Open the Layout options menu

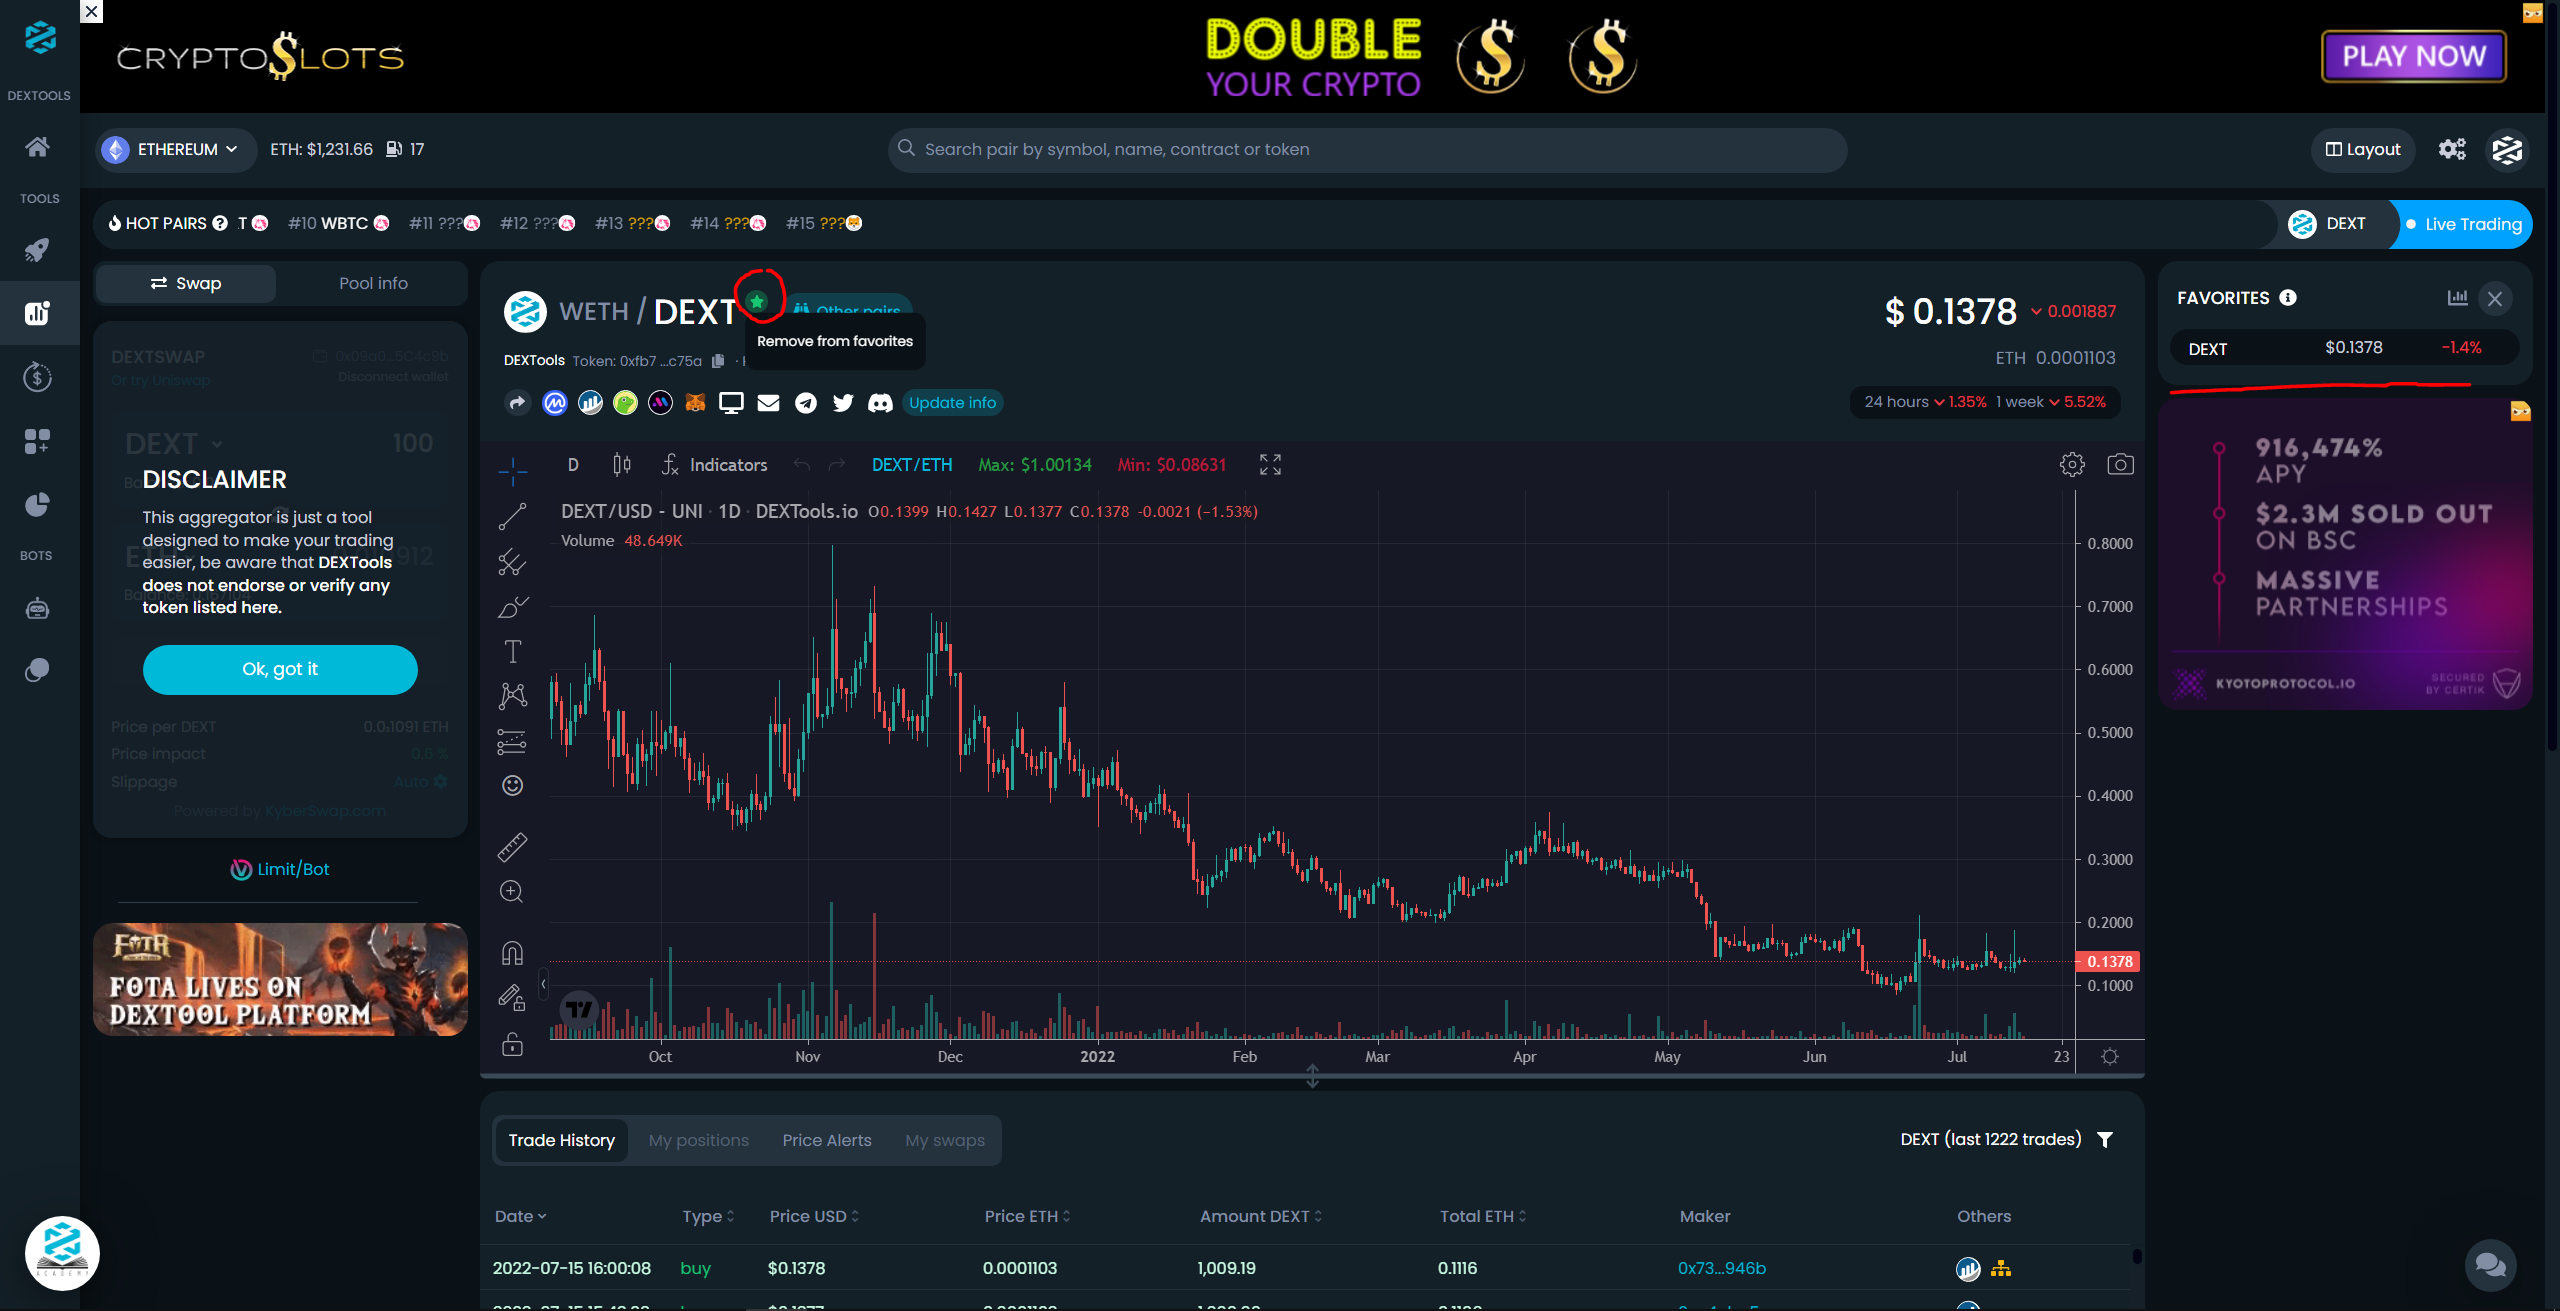click(x=2363, y=150)
